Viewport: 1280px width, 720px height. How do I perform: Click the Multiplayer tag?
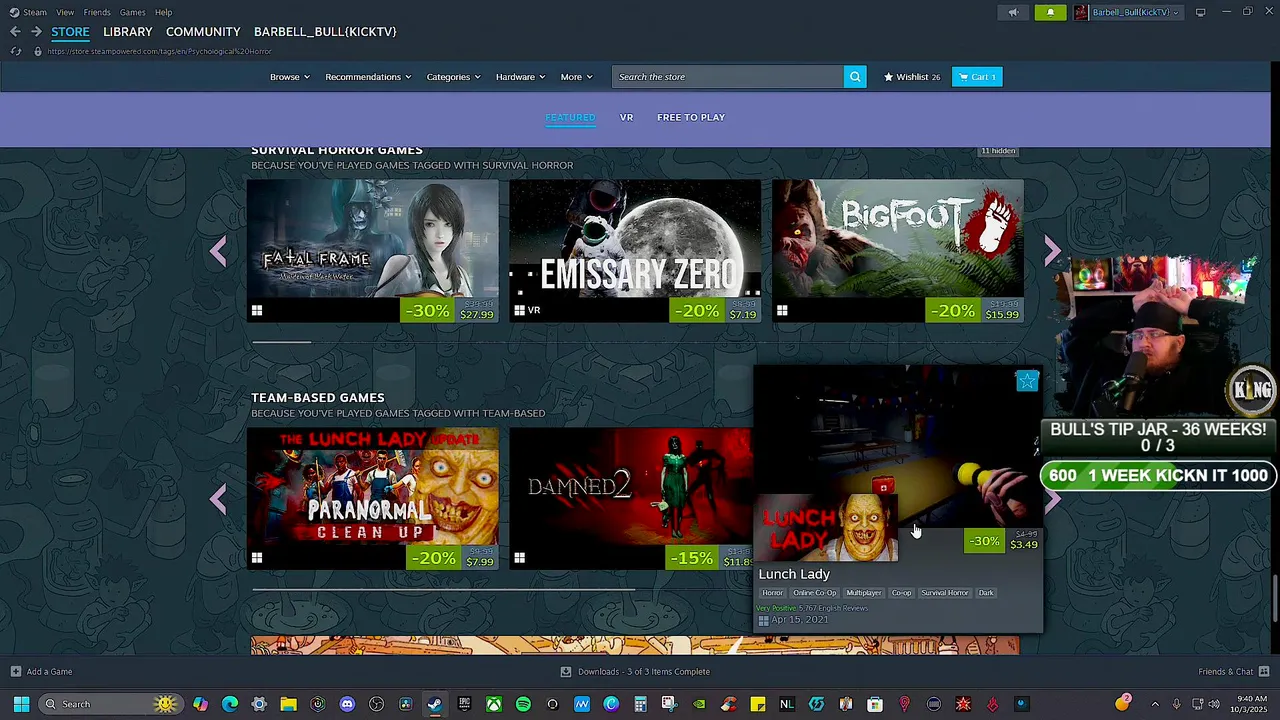coord(864,593)
